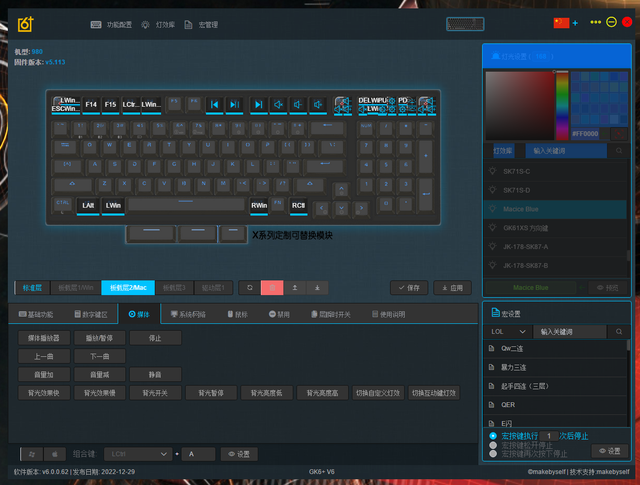Pick the top-left preset color swatch
This screenshot has height=485, width=640.
click(x=576, y=76)
